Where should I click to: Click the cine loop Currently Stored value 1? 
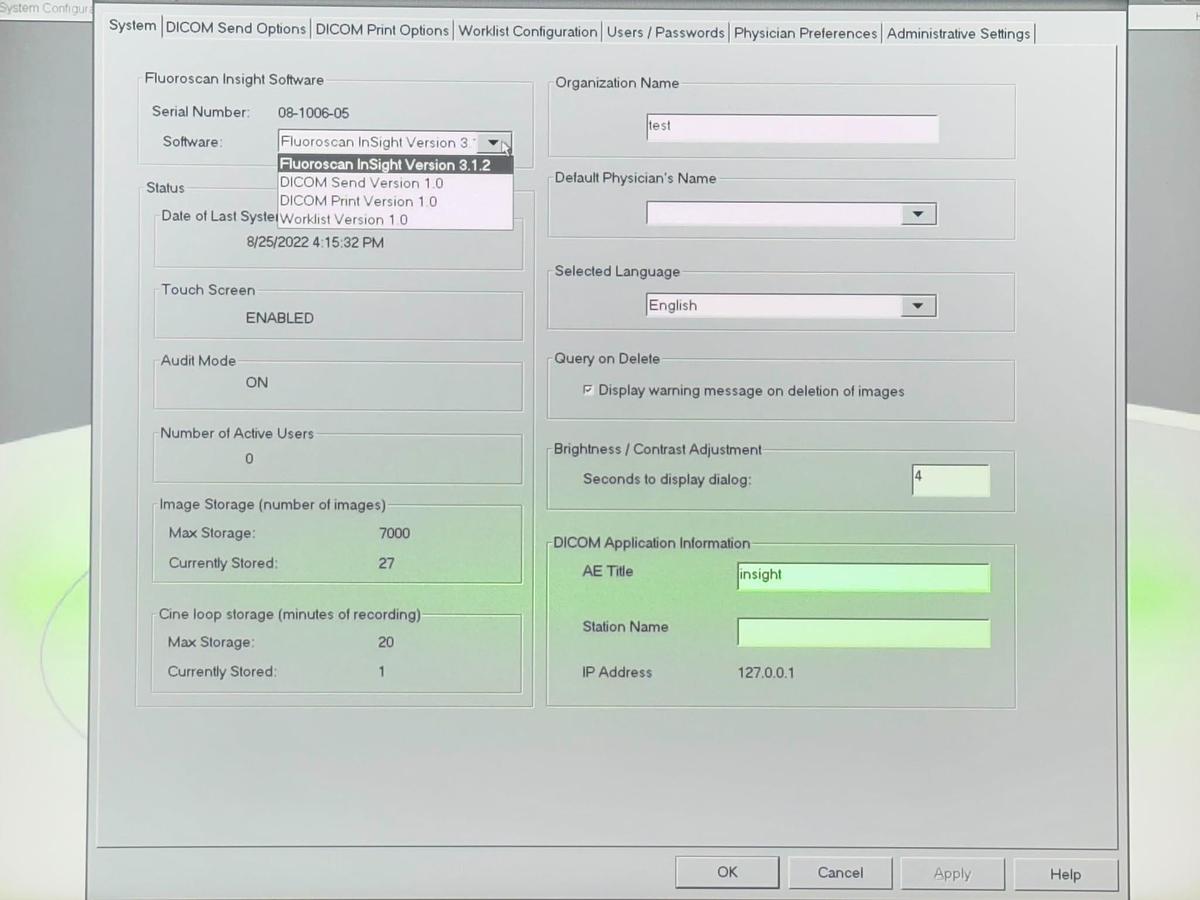pyautogui.click(x=381, y=671)
